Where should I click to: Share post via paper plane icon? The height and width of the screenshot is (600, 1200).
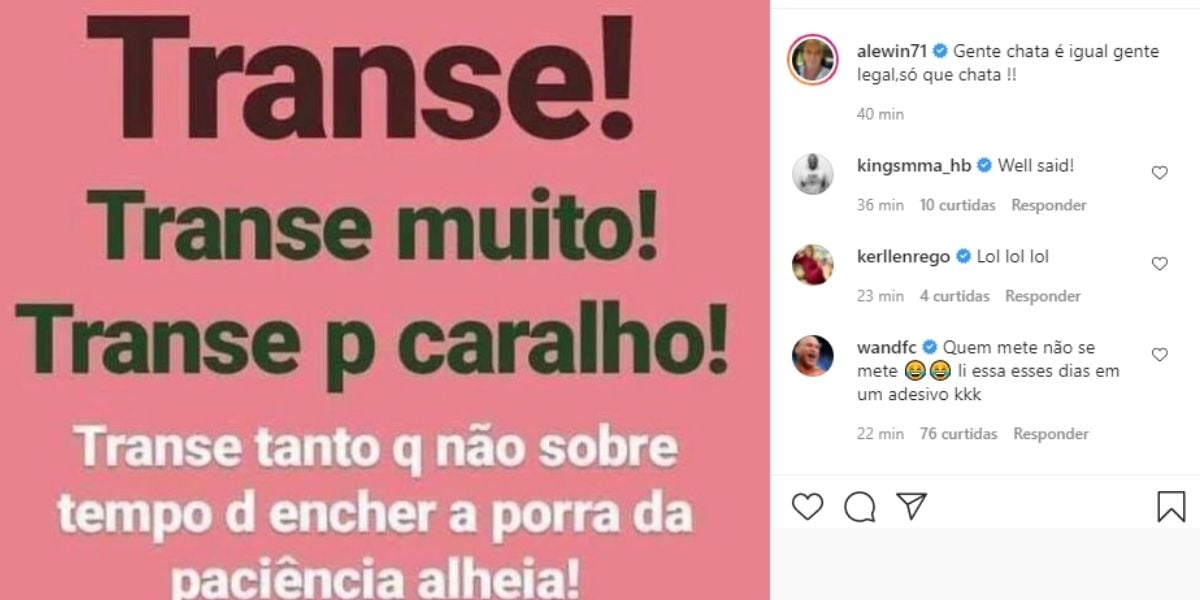tap(911, 506)
